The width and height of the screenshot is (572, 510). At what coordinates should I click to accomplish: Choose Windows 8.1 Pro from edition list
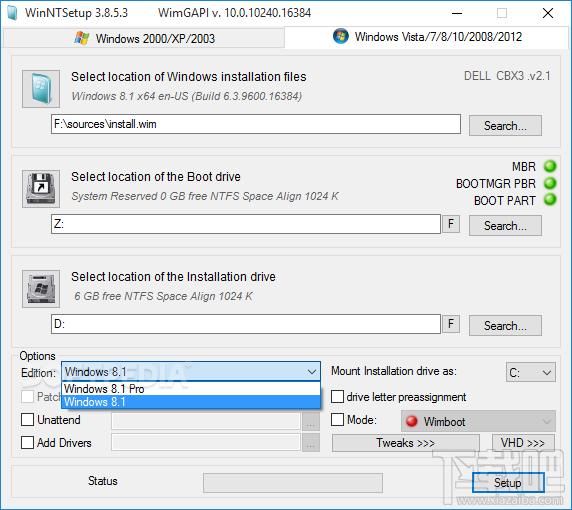(x=191, y=389)
